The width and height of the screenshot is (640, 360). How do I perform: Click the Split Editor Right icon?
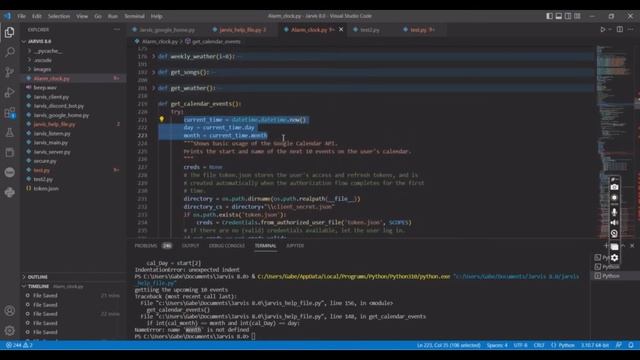click(620, 29)
